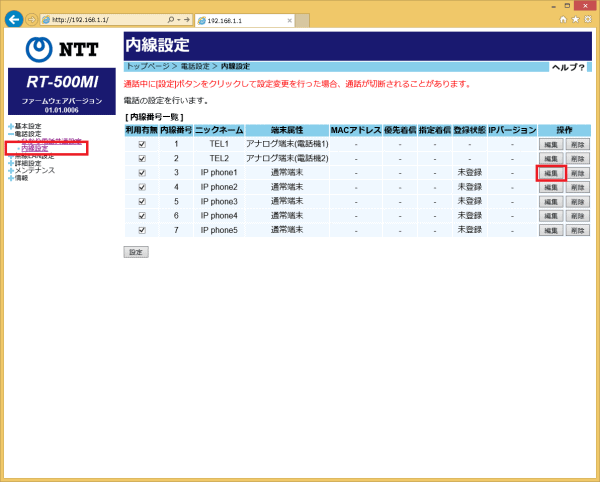Expand the メンテナンス plus icon

tap(11, 171)
